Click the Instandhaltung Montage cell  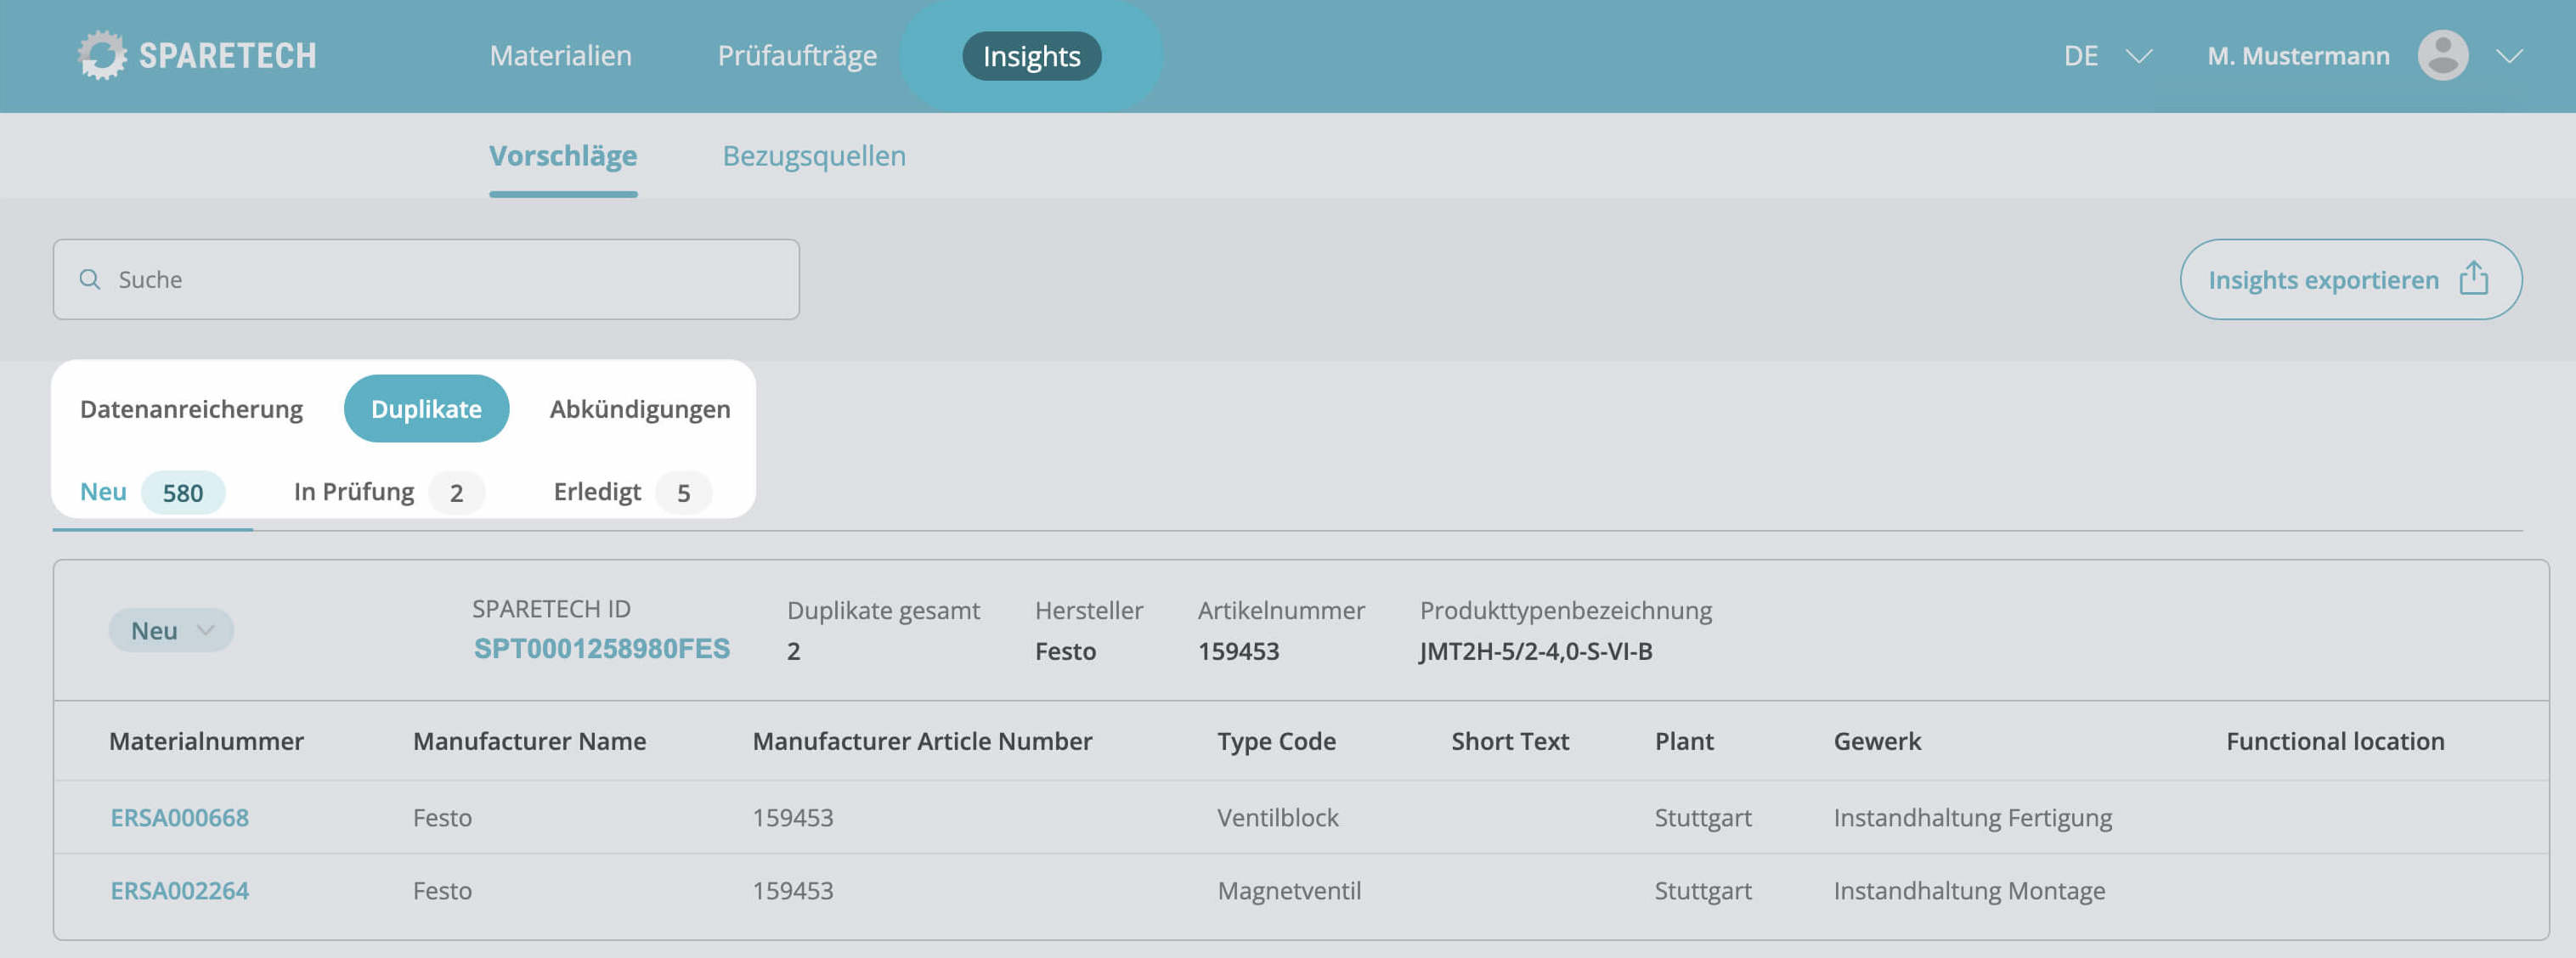(1969, 890)
